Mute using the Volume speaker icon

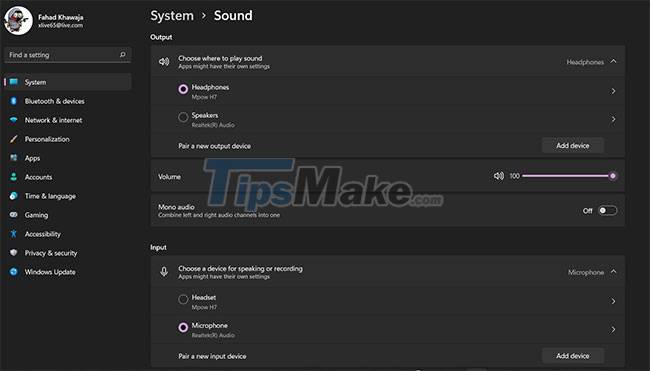pos(499,176)
